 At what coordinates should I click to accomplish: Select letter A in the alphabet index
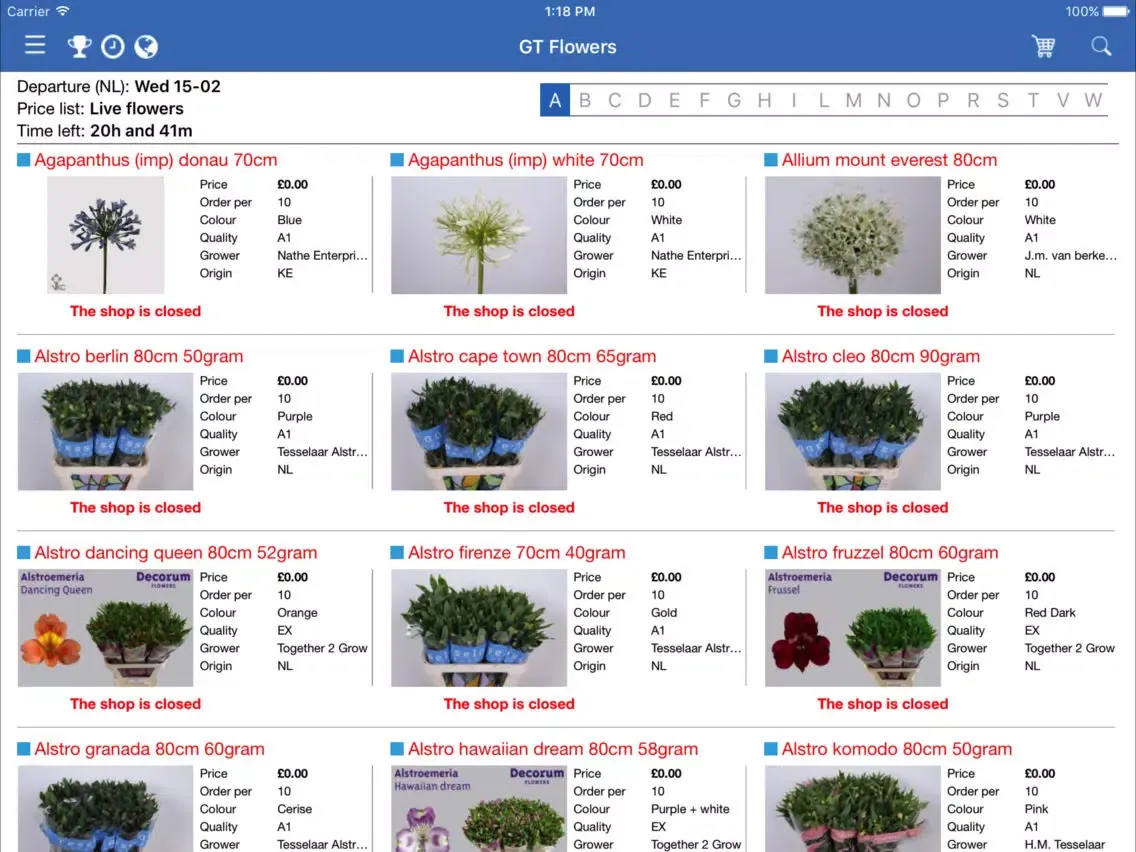tap(555, 100)
